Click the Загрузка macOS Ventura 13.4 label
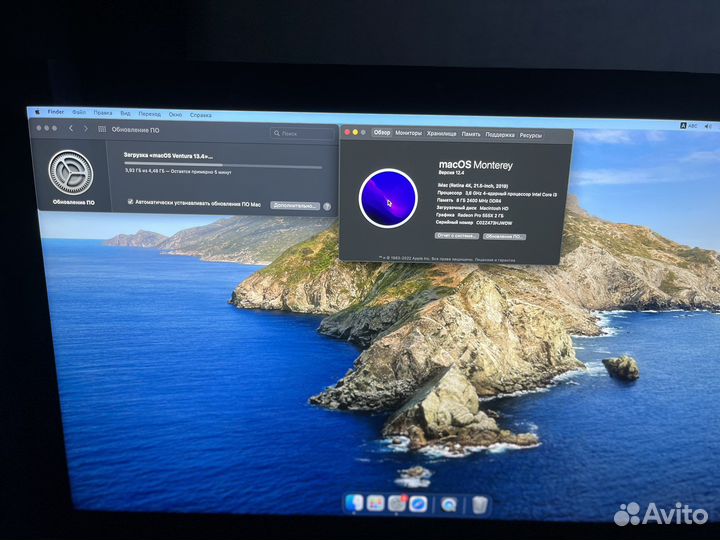The image size is (720, 540). click(168, 156)
